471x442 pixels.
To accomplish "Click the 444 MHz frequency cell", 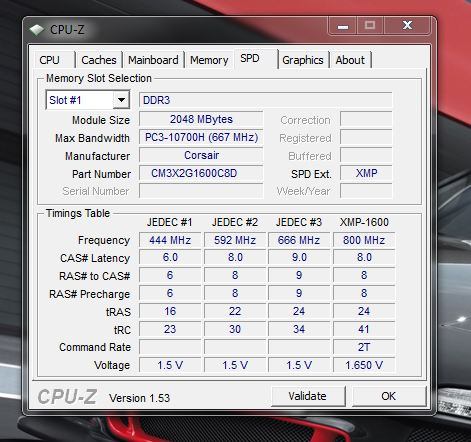I will (170, 240).
